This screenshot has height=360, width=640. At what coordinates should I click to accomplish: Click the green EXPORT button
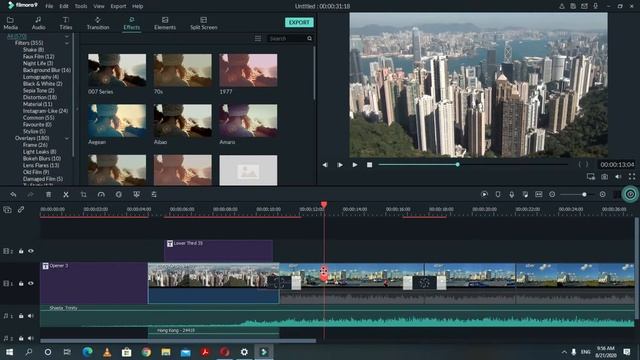tap(299, 22)
